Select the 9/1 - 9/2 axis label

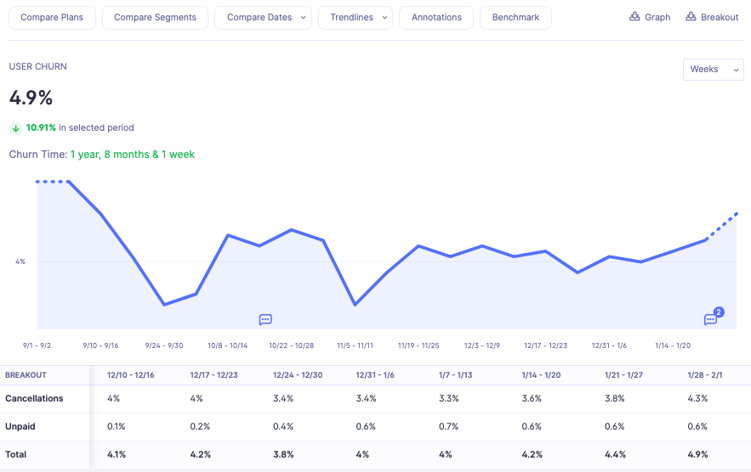[x=37, y=345]
